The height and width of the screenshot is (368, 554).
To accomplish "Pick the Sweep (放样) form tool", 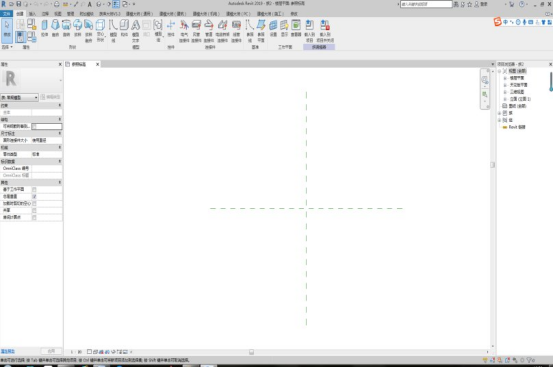I will 77,28.
